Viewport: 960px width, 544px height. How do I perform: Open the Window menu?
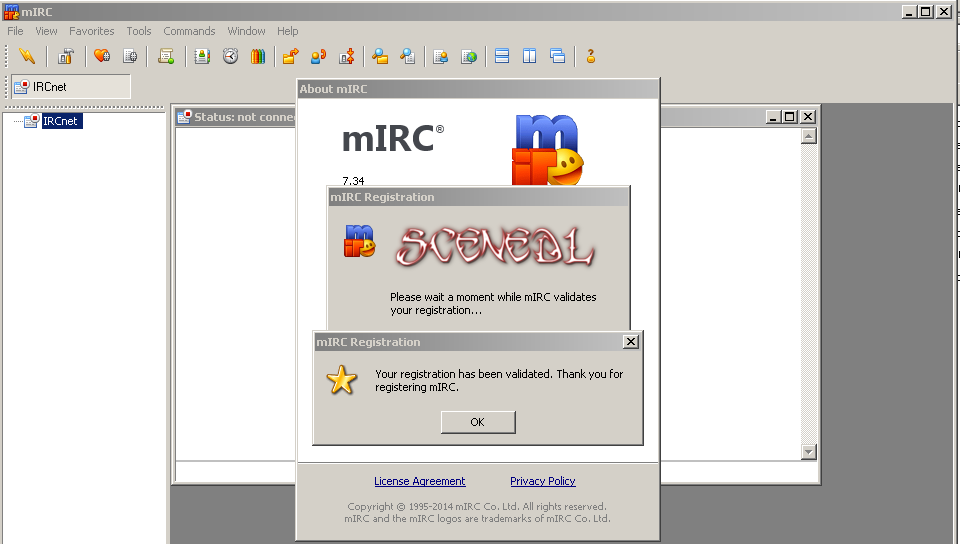(246, 31)
